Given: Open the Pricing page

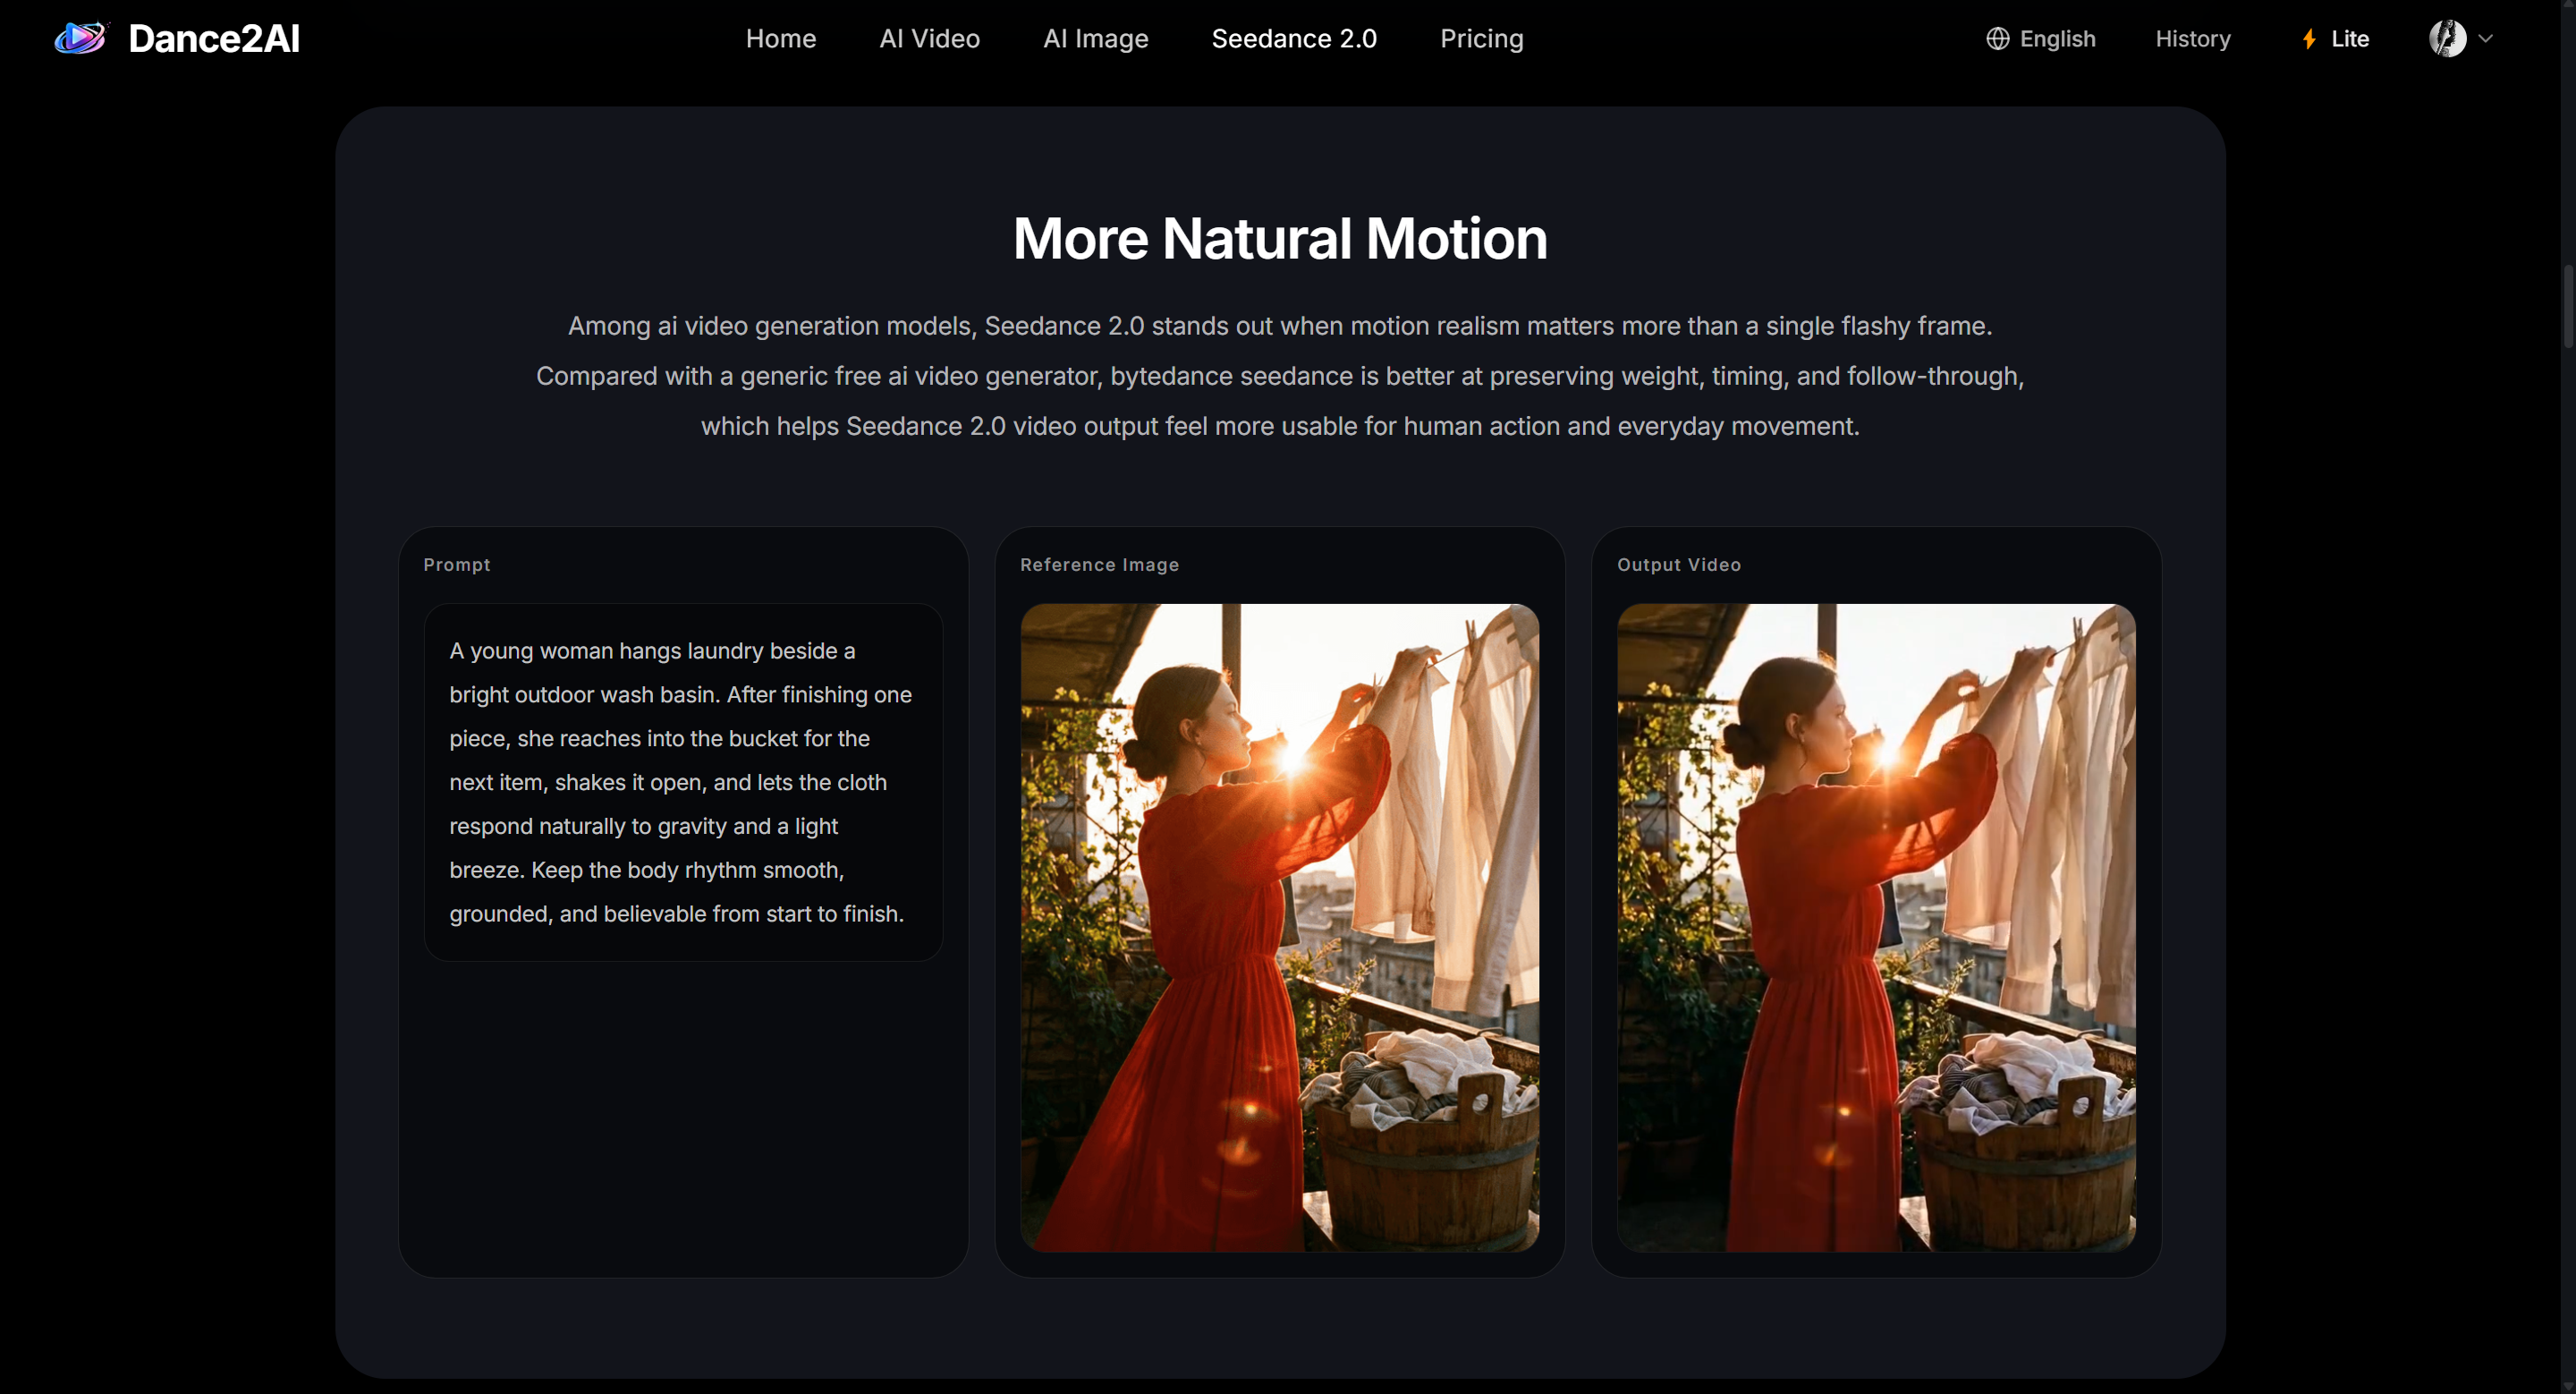Looking at the screenshot, I should [1481, 38].
